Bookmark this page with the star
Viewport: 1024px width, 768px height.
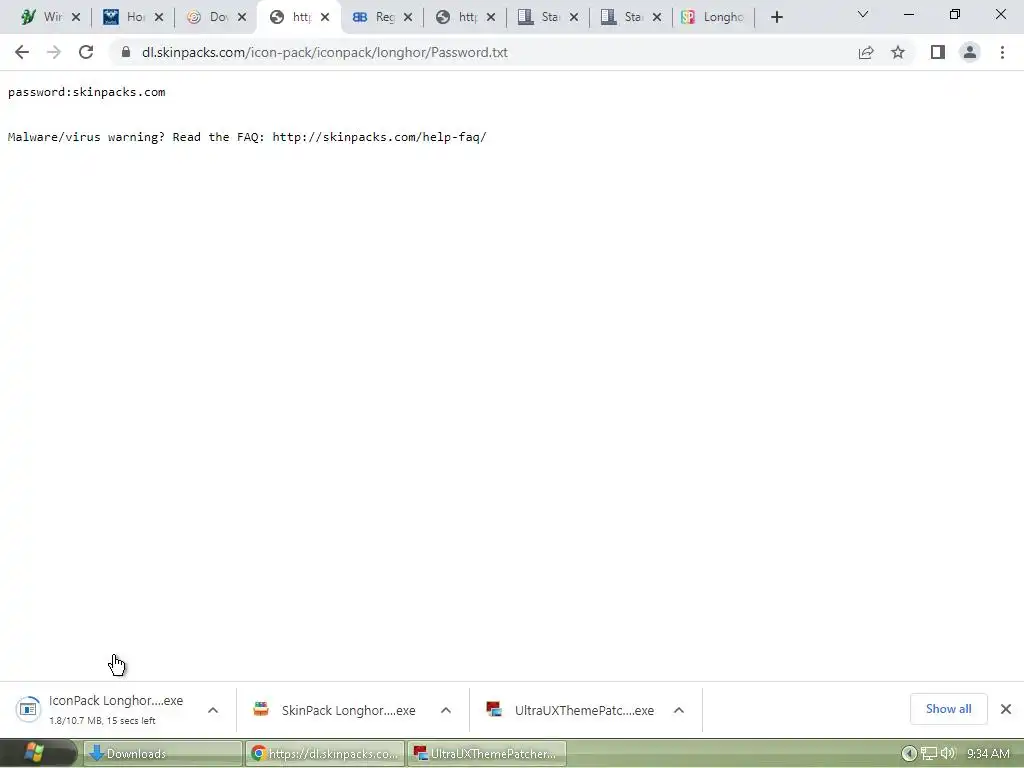[x=898, y=52]
